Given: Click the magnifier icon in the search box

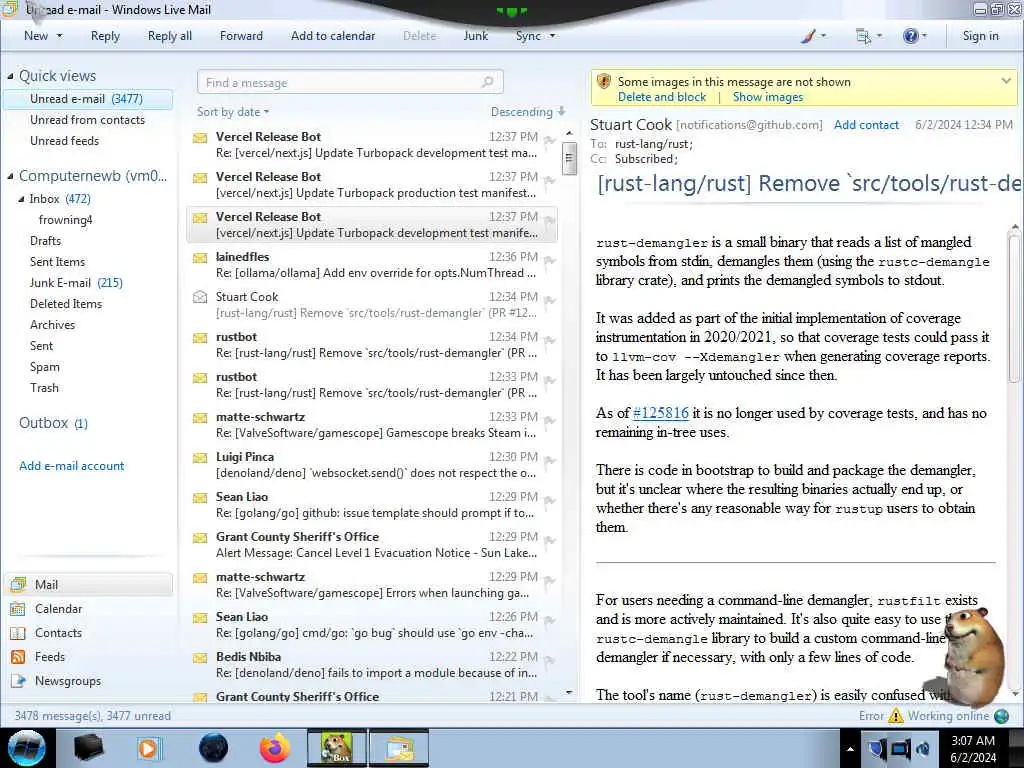Looking at the screenshot, I should coord(487,82).
